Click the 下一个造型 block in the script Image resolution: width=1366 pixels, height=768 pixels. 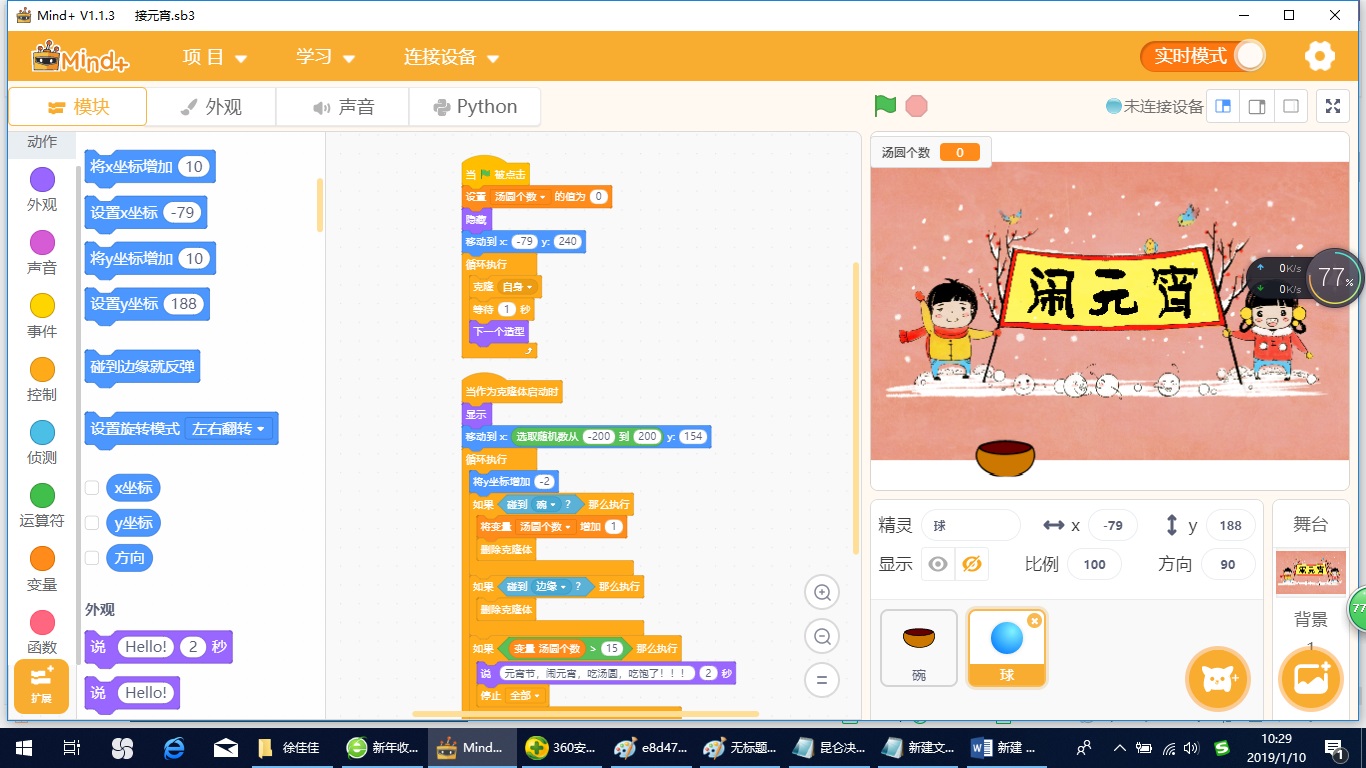[x=498, y=332]
